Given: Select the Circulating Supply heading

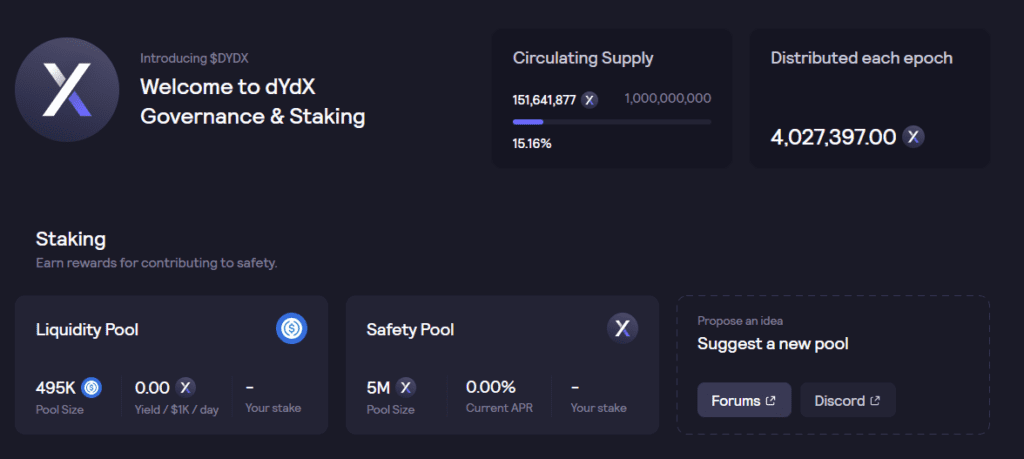Looking at the screenshot, I should [x=583, y=58].
